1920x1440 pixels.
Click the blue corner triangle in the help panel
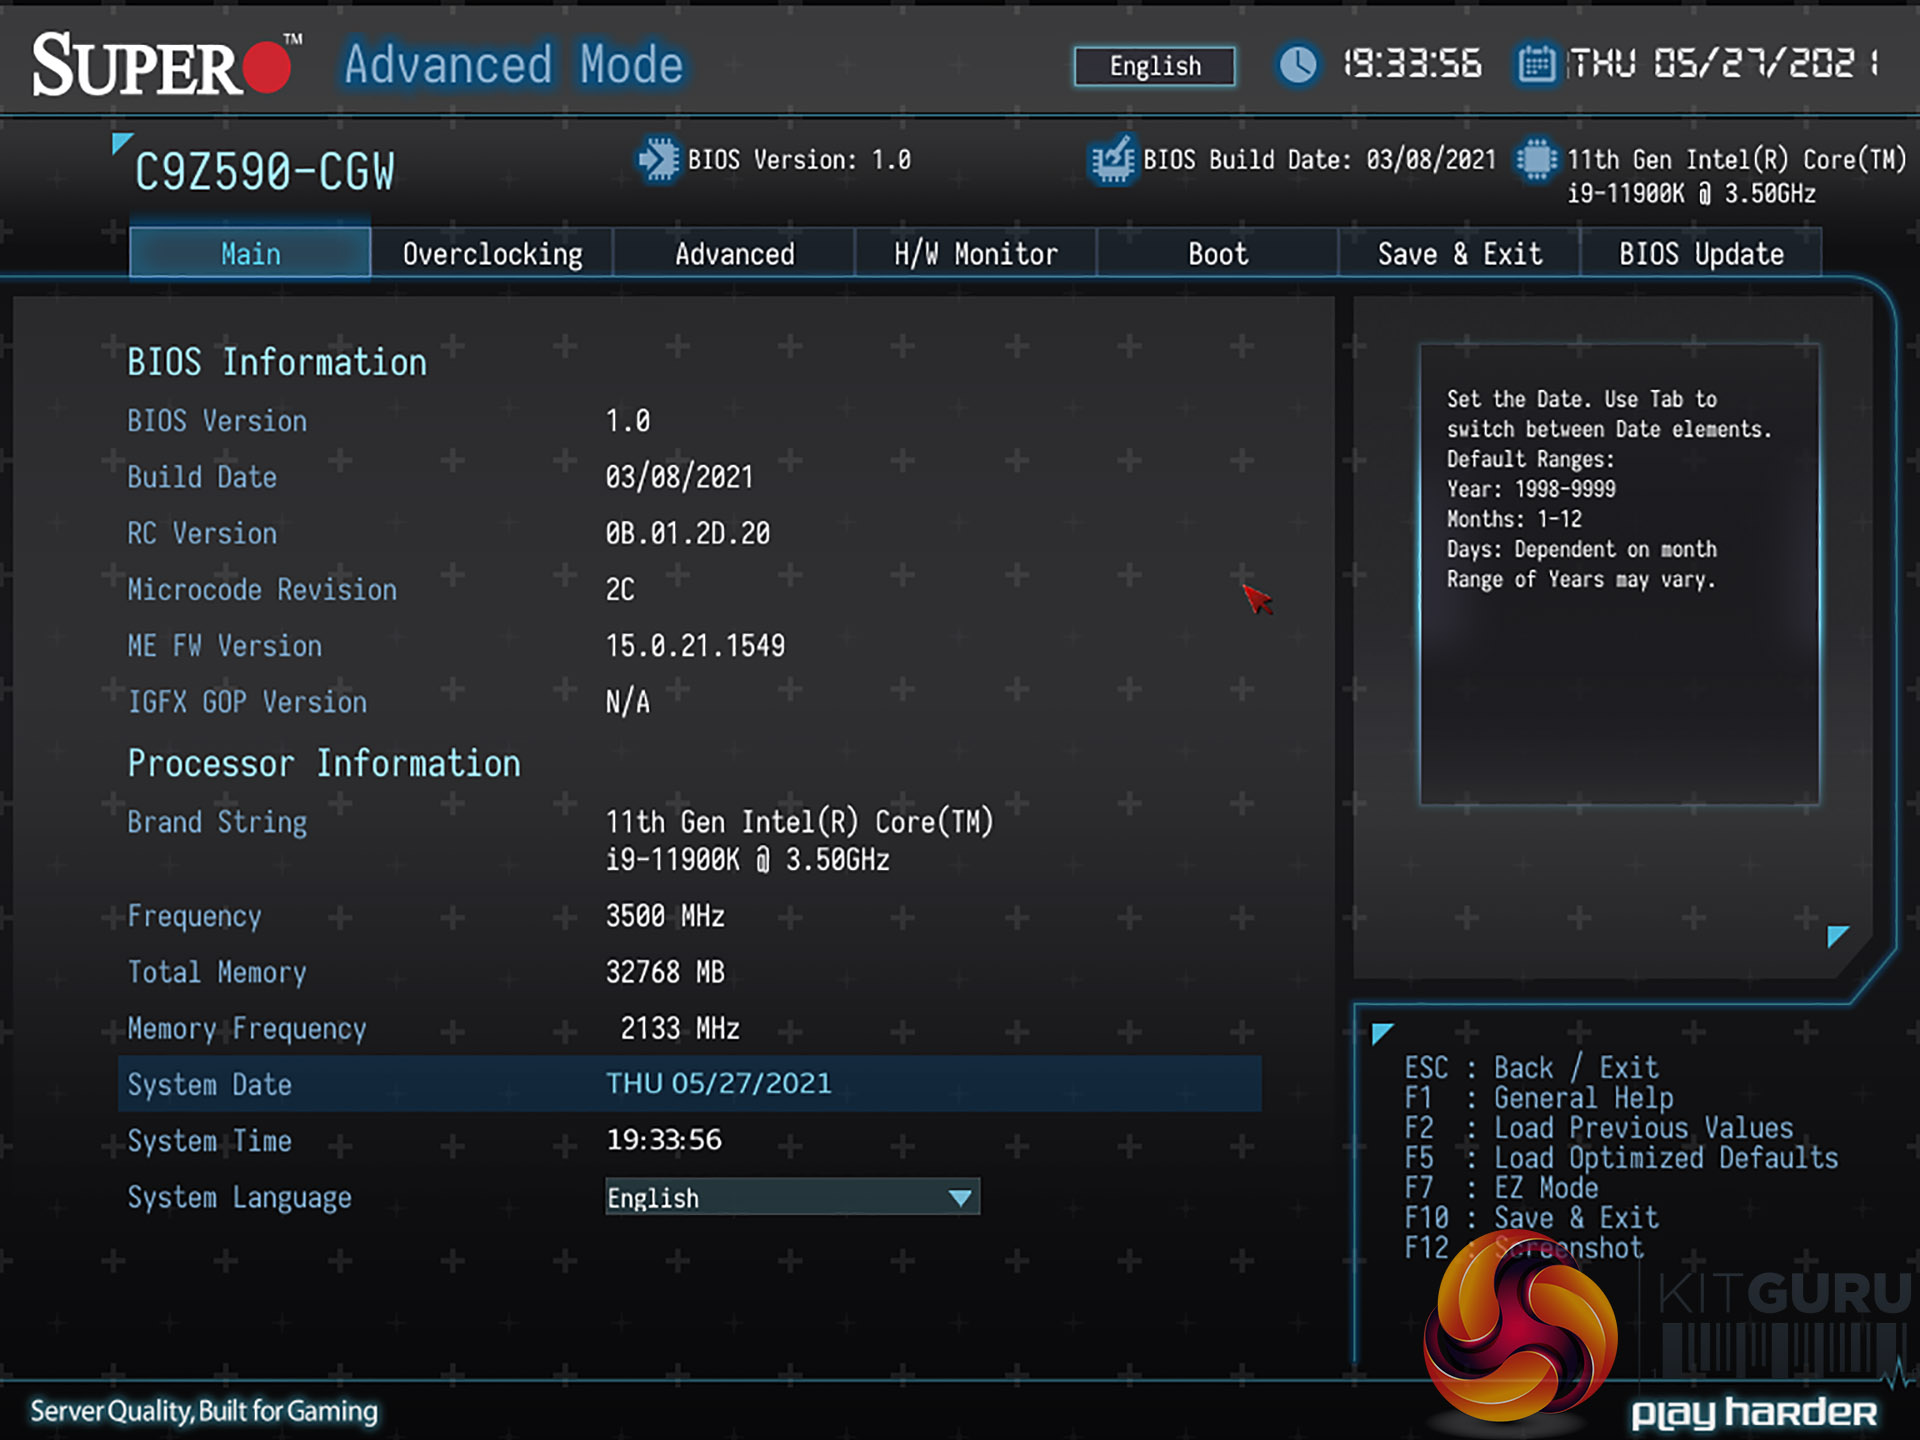pyautogui.click(x=1837, y=936)
